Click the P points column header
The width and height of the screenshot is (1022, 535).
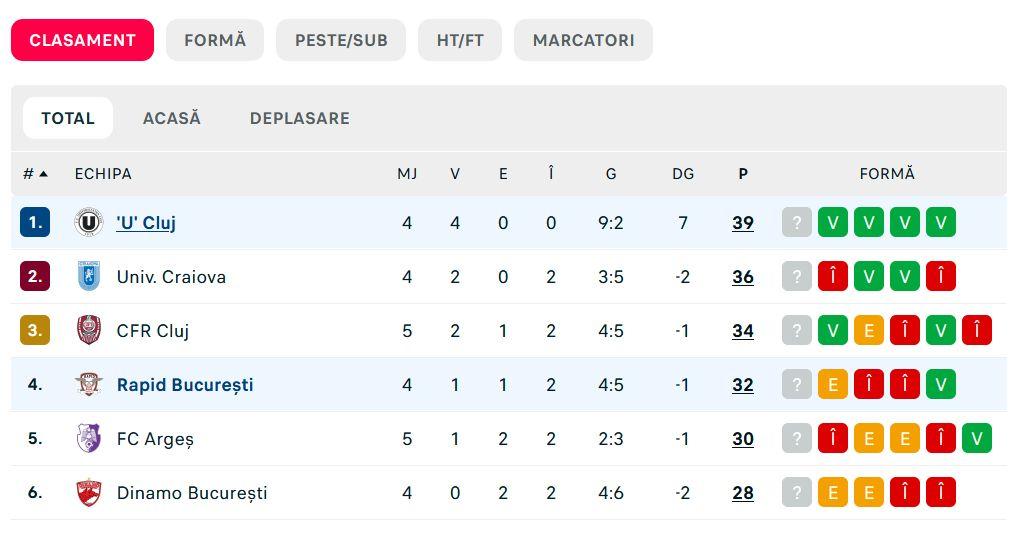click(x=743, y=173)
